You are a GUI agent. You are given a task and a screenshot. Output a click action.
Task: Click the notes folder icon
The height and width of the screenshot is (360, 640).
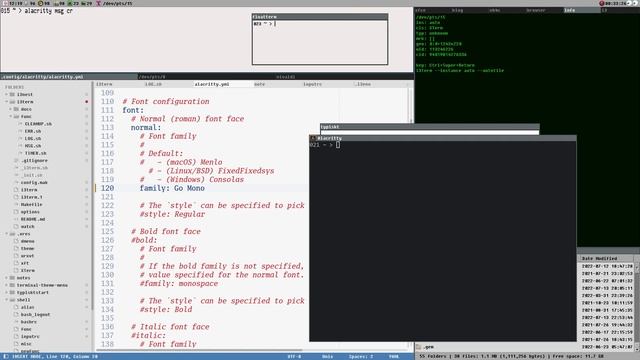[x=12, y=278]
